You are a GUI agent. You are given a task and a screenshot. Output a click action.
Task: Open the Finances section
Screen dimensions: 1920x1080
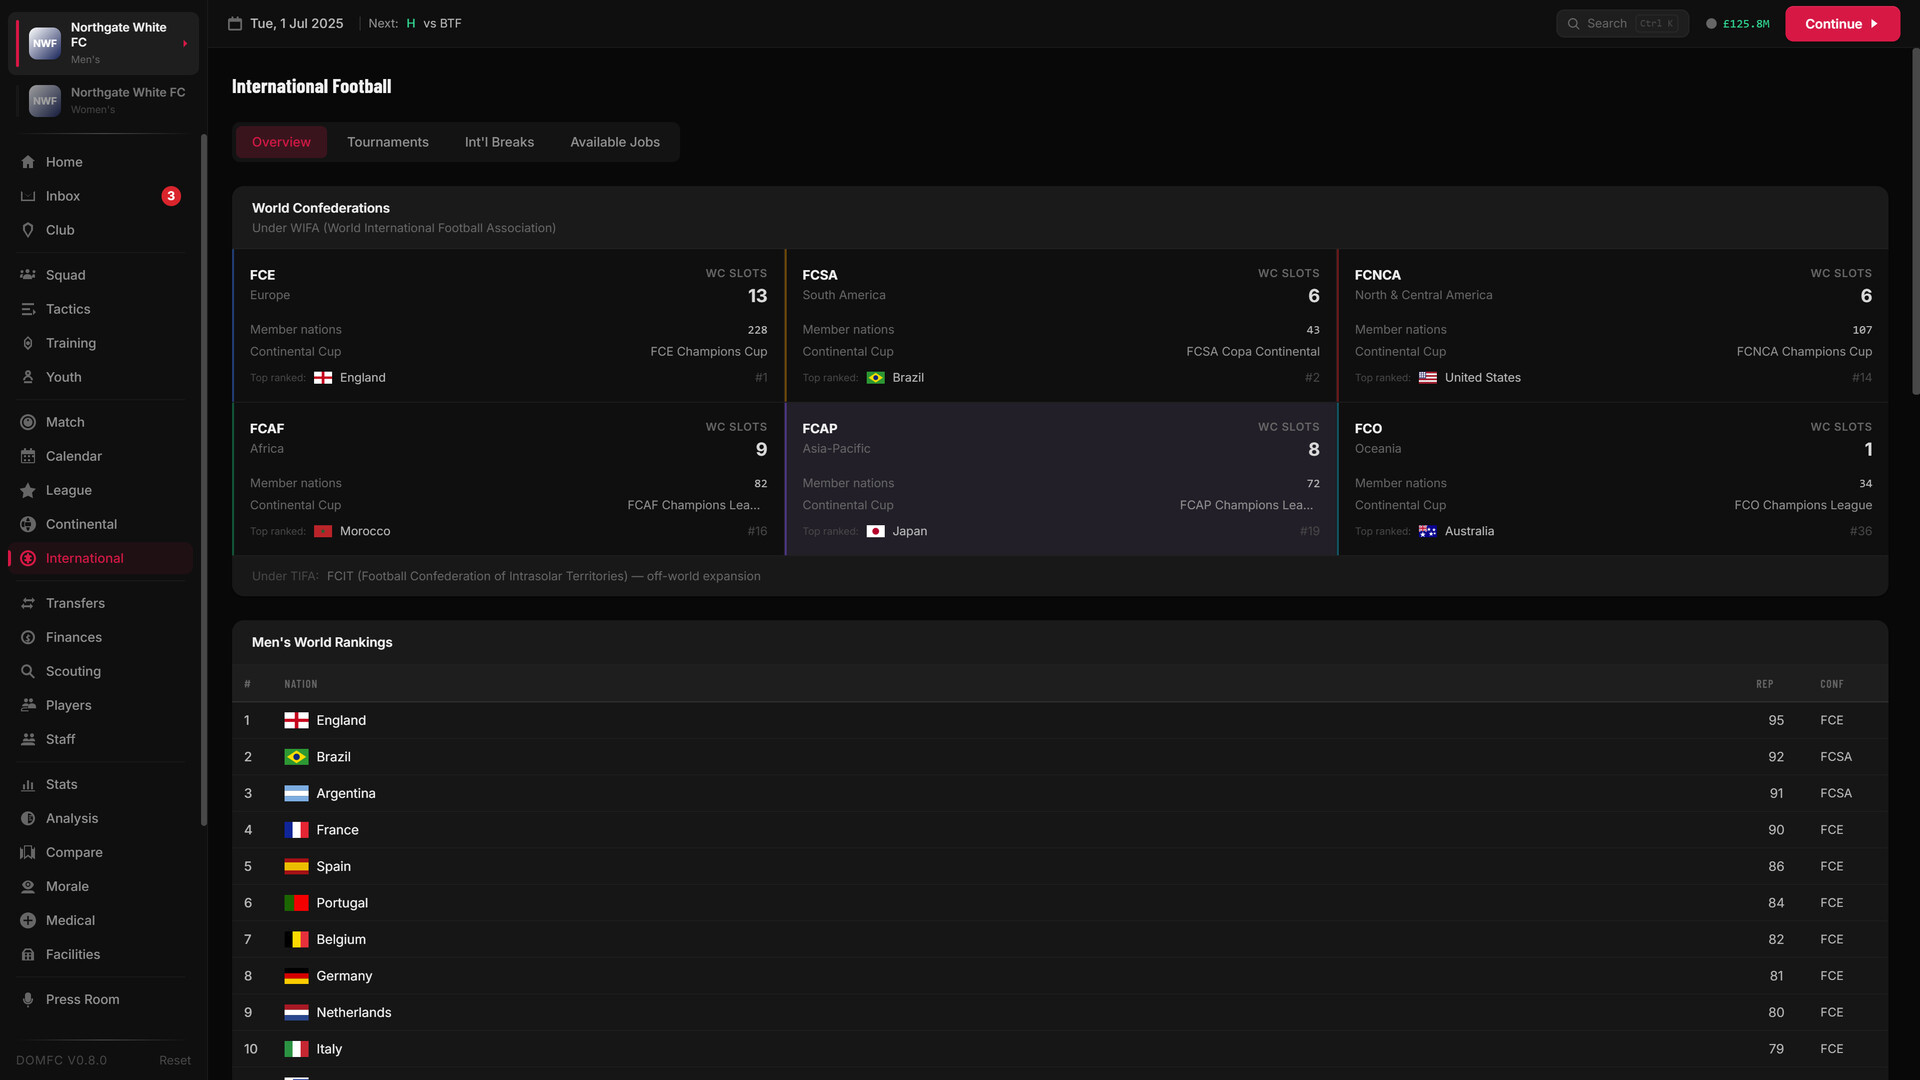click(74, 637)
